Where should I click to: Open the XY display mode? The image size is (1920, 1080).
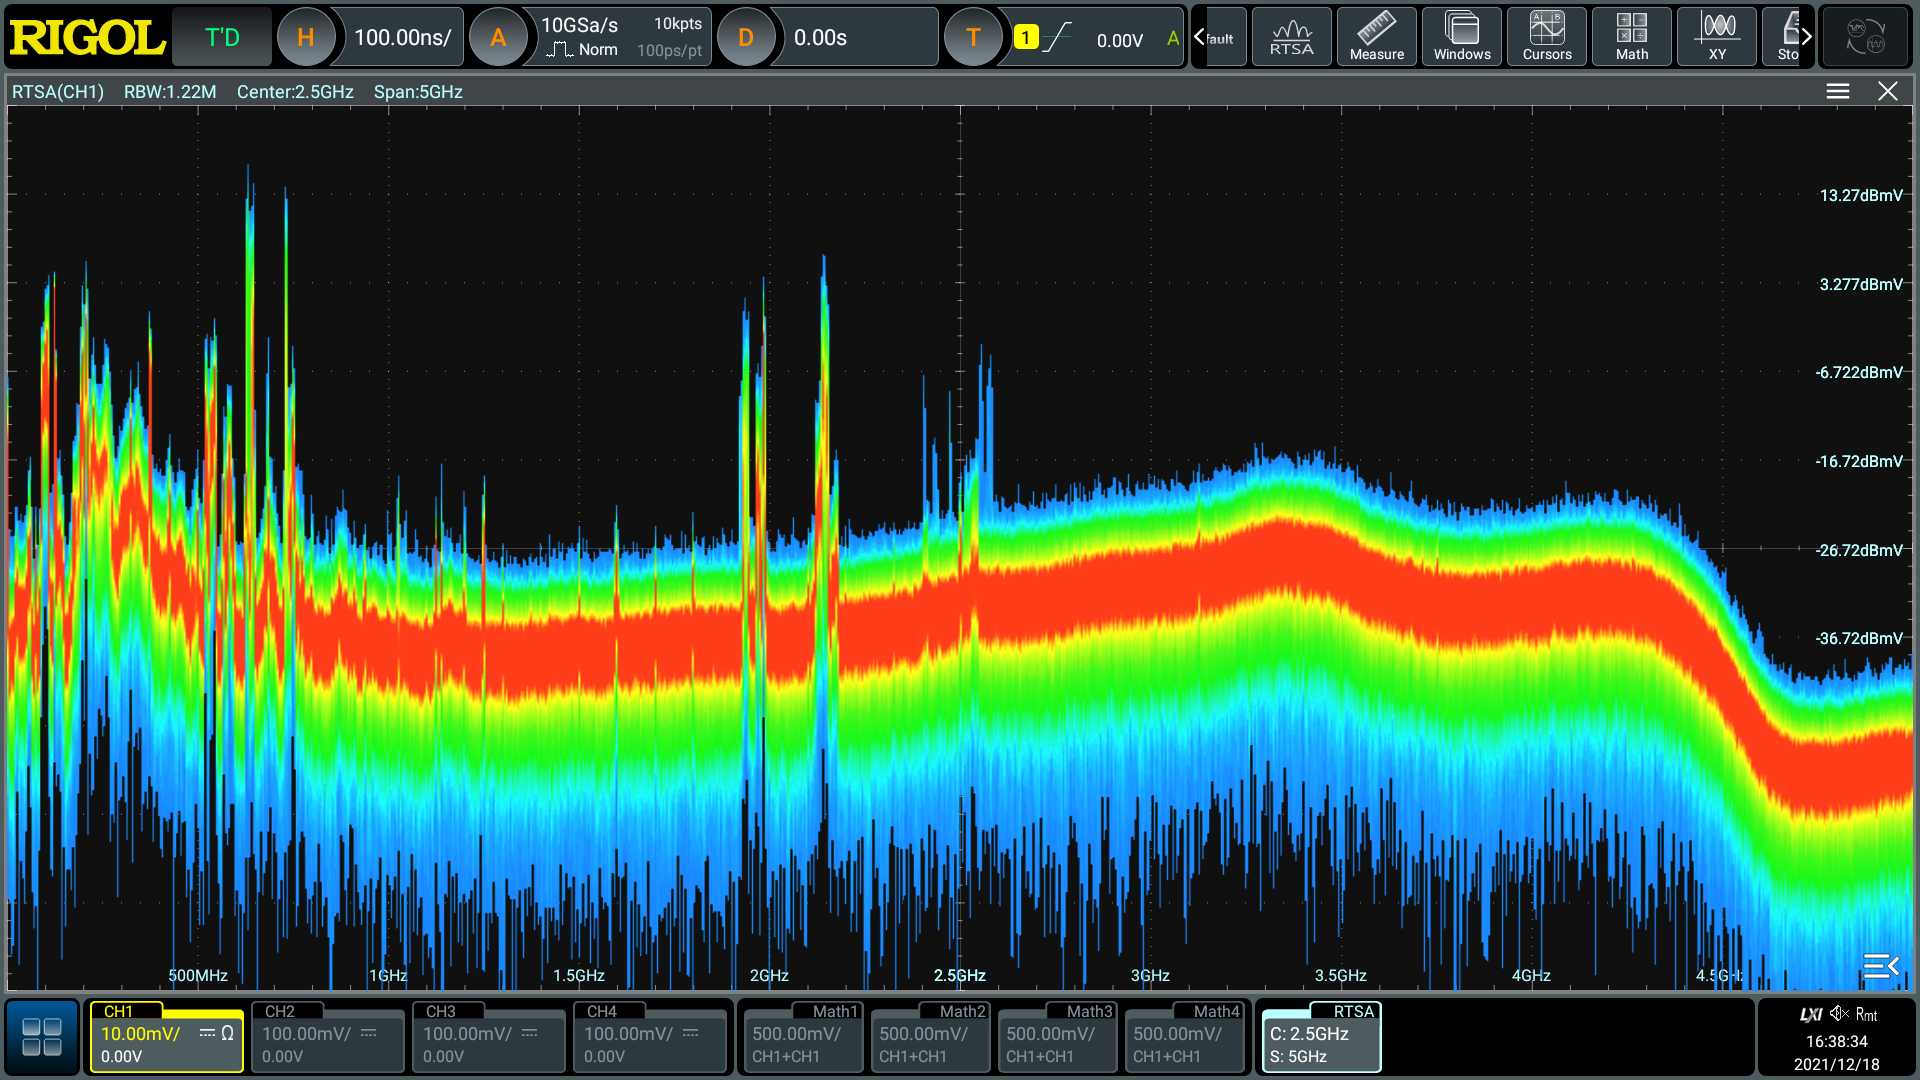pos(1716,37)
